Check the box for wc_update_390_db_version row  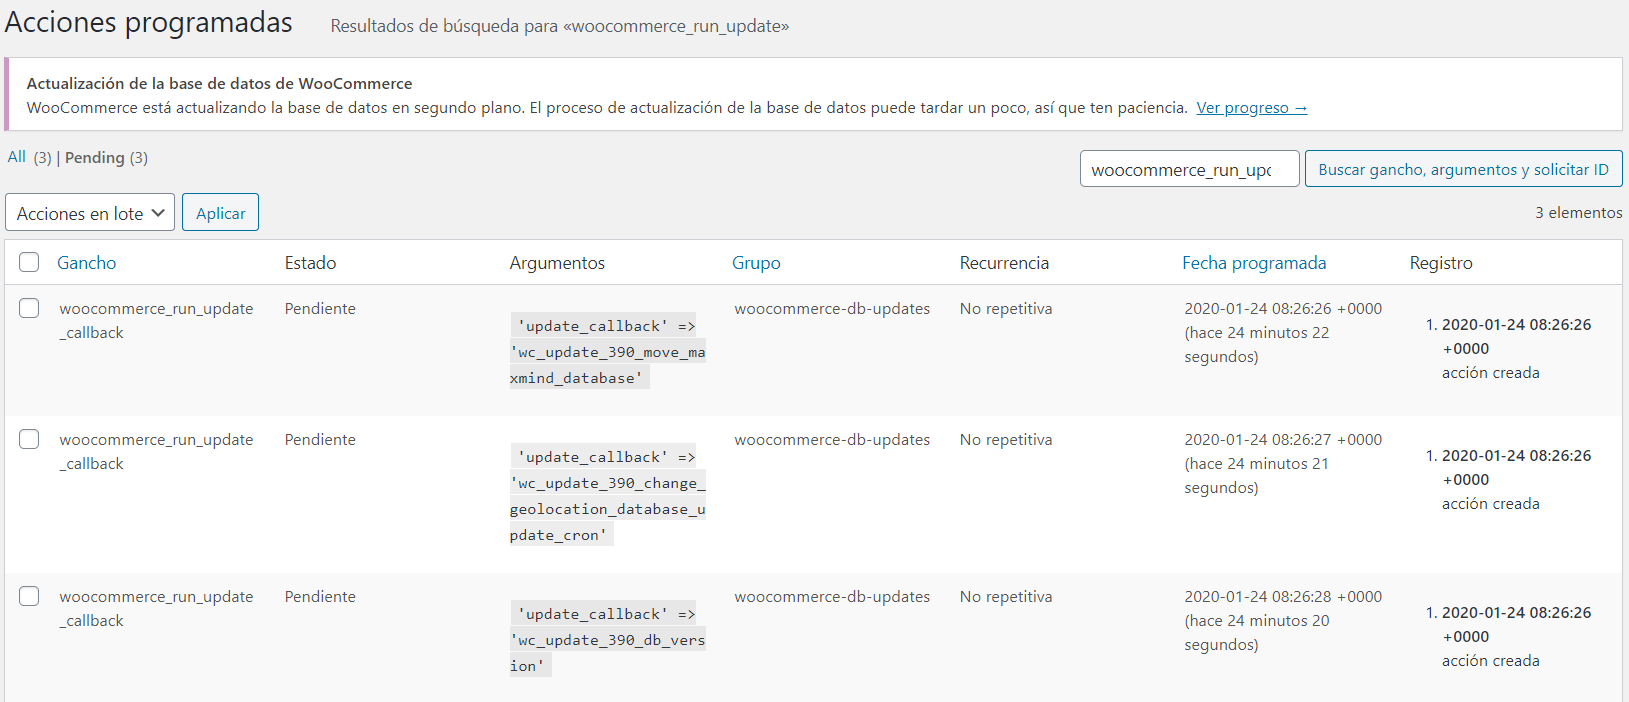pyautogui.click(x=29, y=596)
